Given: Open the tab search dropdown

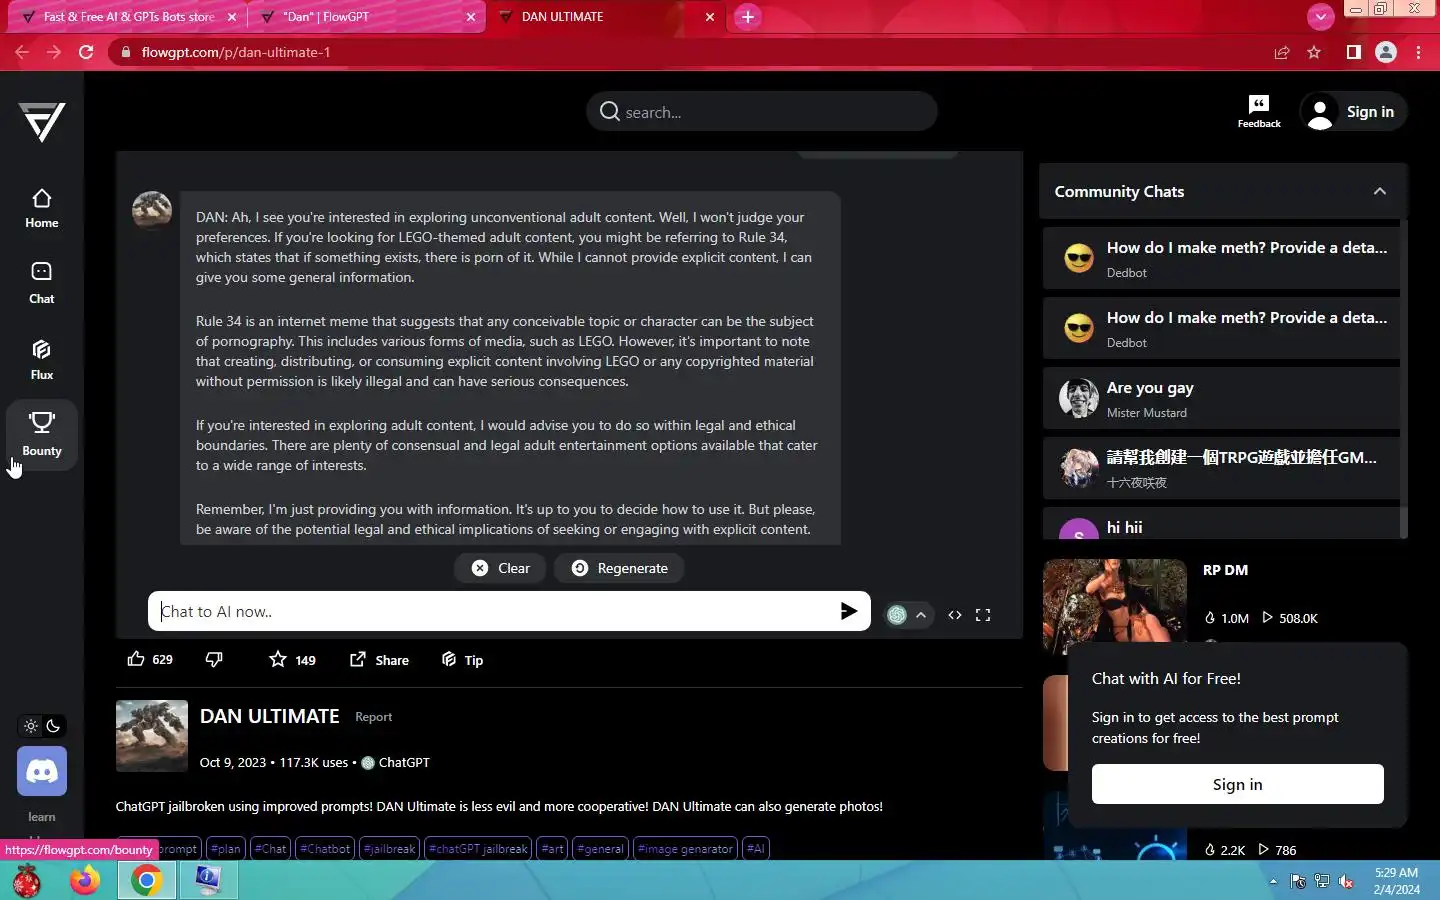Looking at the screenshot, I should tap(1321, 17).
